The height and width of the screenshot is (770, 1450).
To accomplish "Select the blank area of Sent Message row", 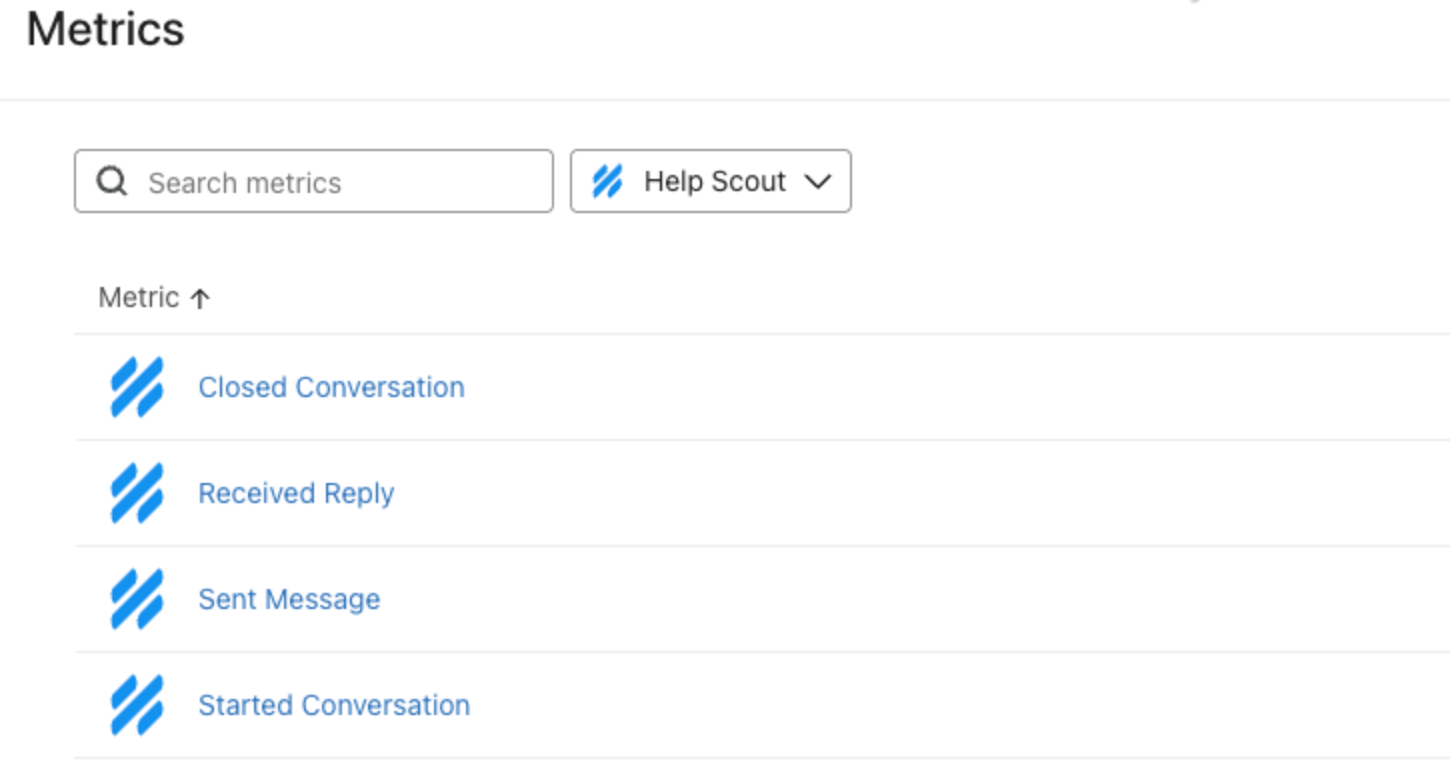I will [900, 599].
